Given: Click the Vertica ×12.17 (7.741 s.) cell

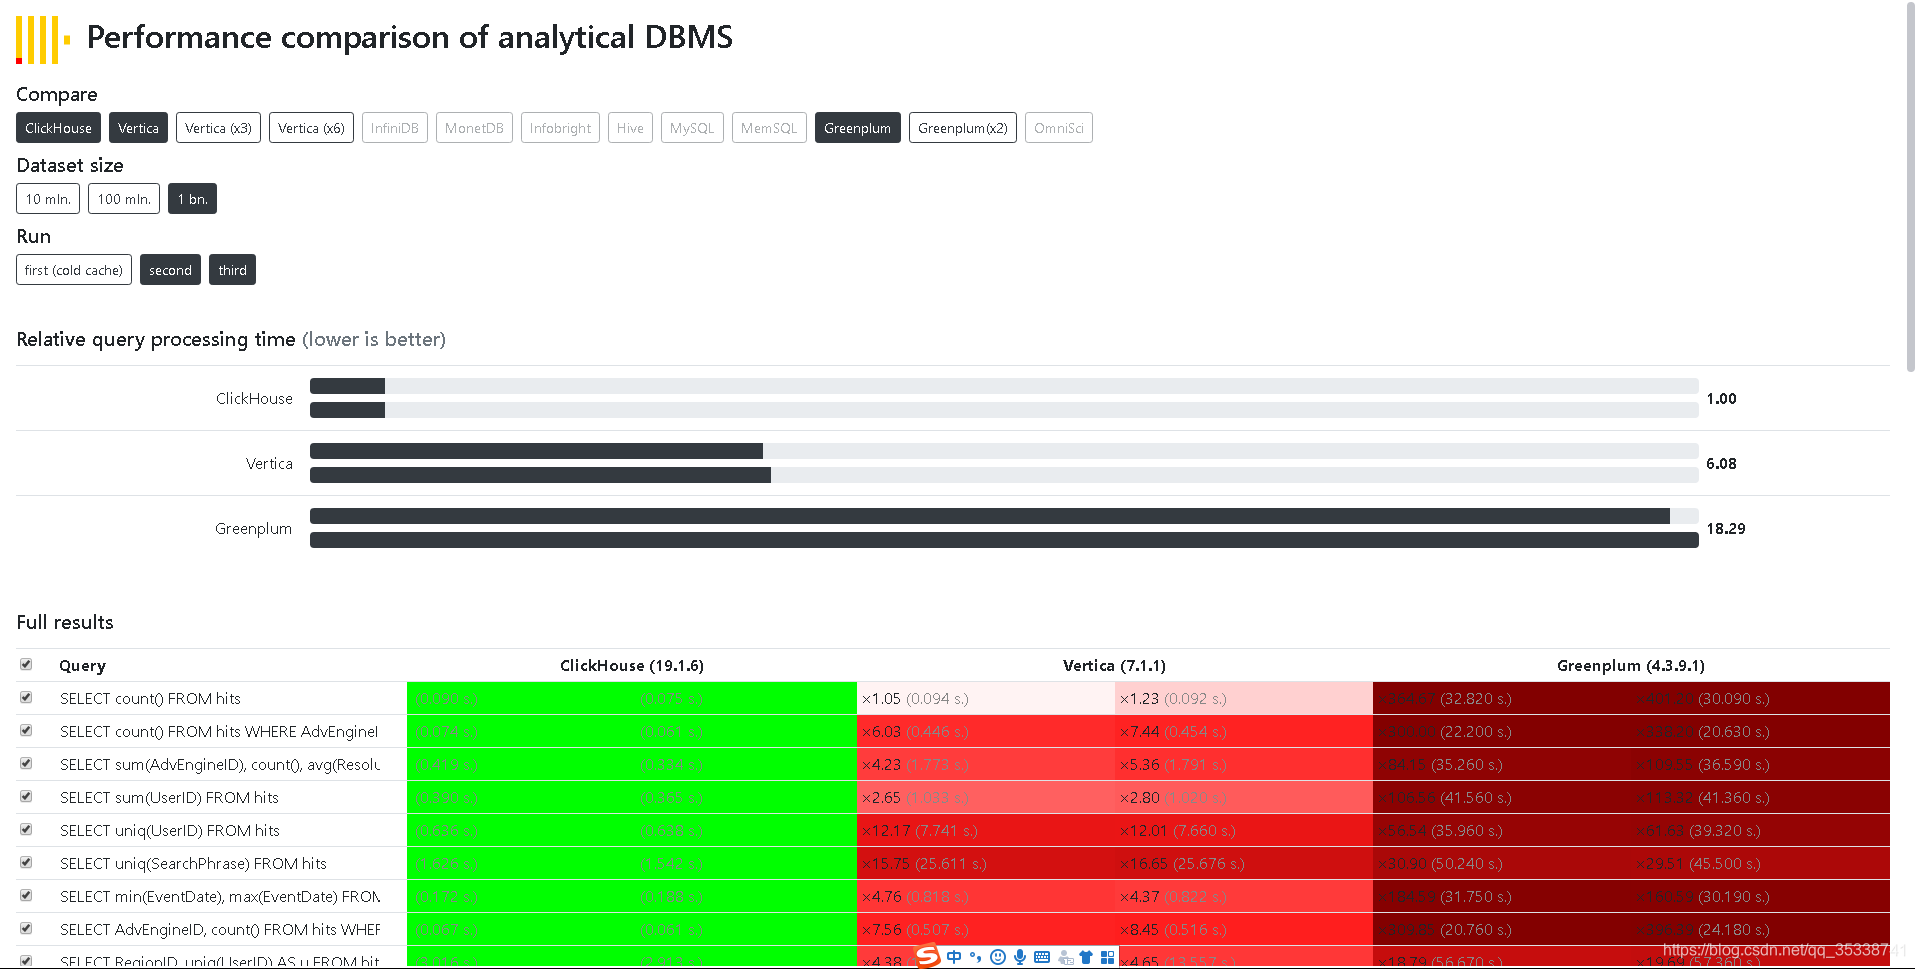Looking at the screenshot, I should (x=986, y=830).
